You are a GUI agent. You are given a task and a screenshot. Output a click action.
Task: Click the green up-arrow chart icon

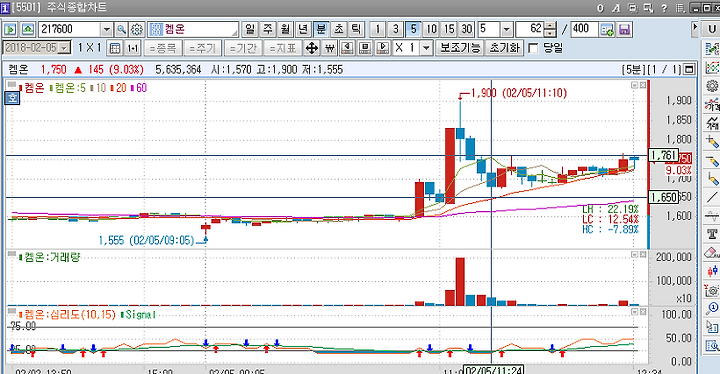pos(27,29)
